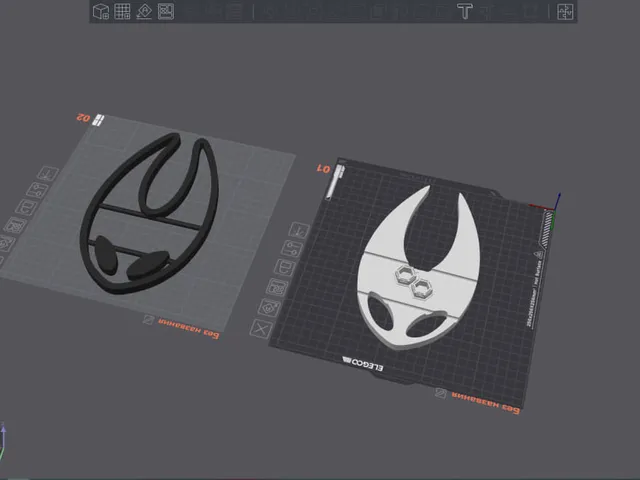Open plate 02 settings sliders icon
The width and height of the screenshot is (640, 480).
pyautogui.click(x=38, y=190)
